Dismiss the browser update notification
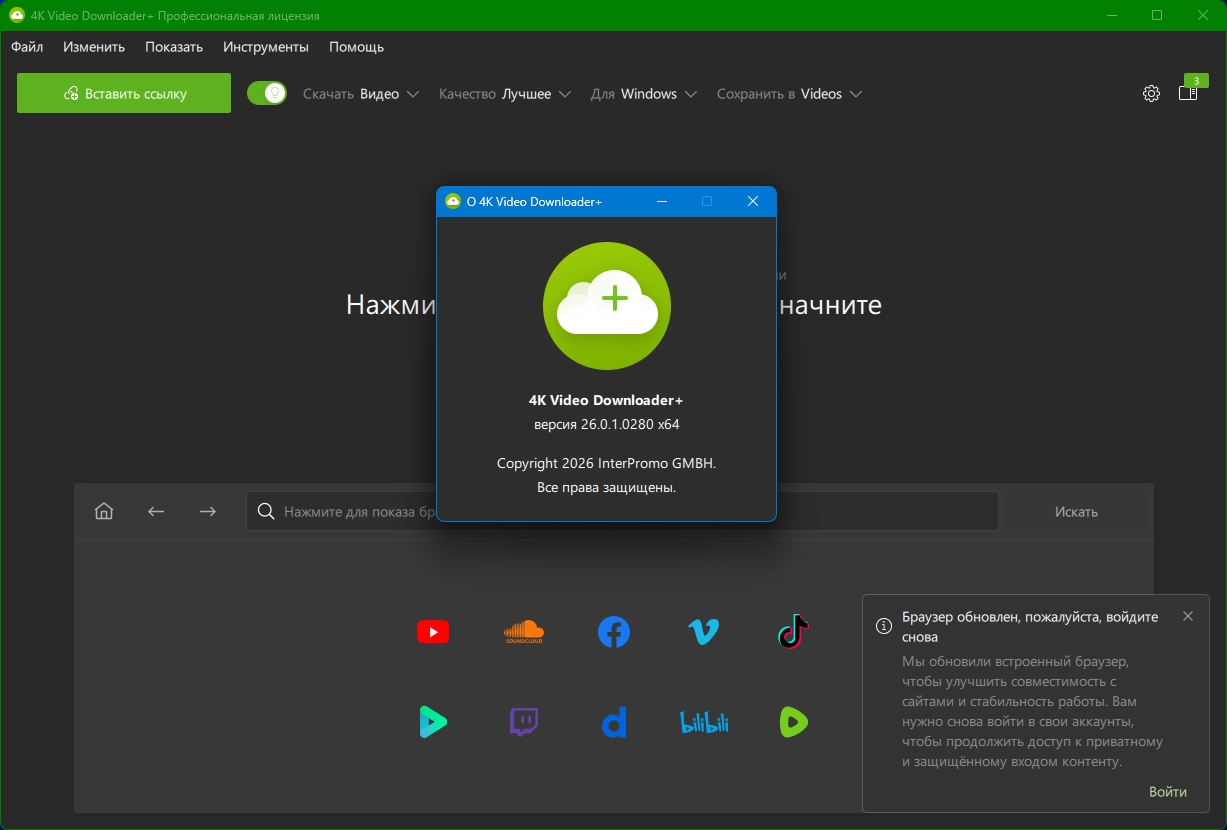Image resolution: width=1227 pixels, height=830 pixels. 1188,616
